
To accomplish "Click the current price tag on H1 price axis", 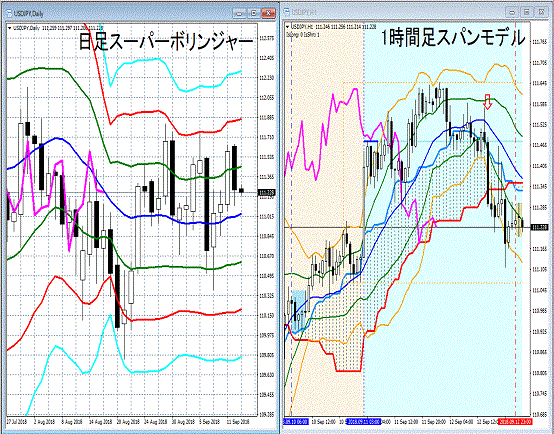I will tap(539, 227).
